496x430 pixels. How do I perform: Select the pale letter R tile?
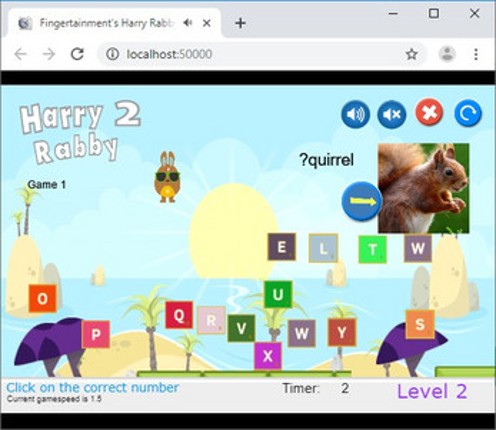coord(211,320)
